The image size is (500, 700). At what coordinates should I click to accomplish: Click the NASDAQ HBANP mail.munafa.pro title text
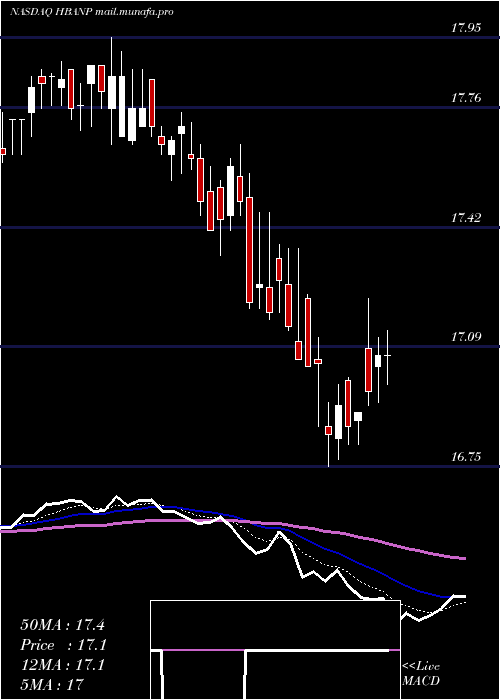pos(92,12)
